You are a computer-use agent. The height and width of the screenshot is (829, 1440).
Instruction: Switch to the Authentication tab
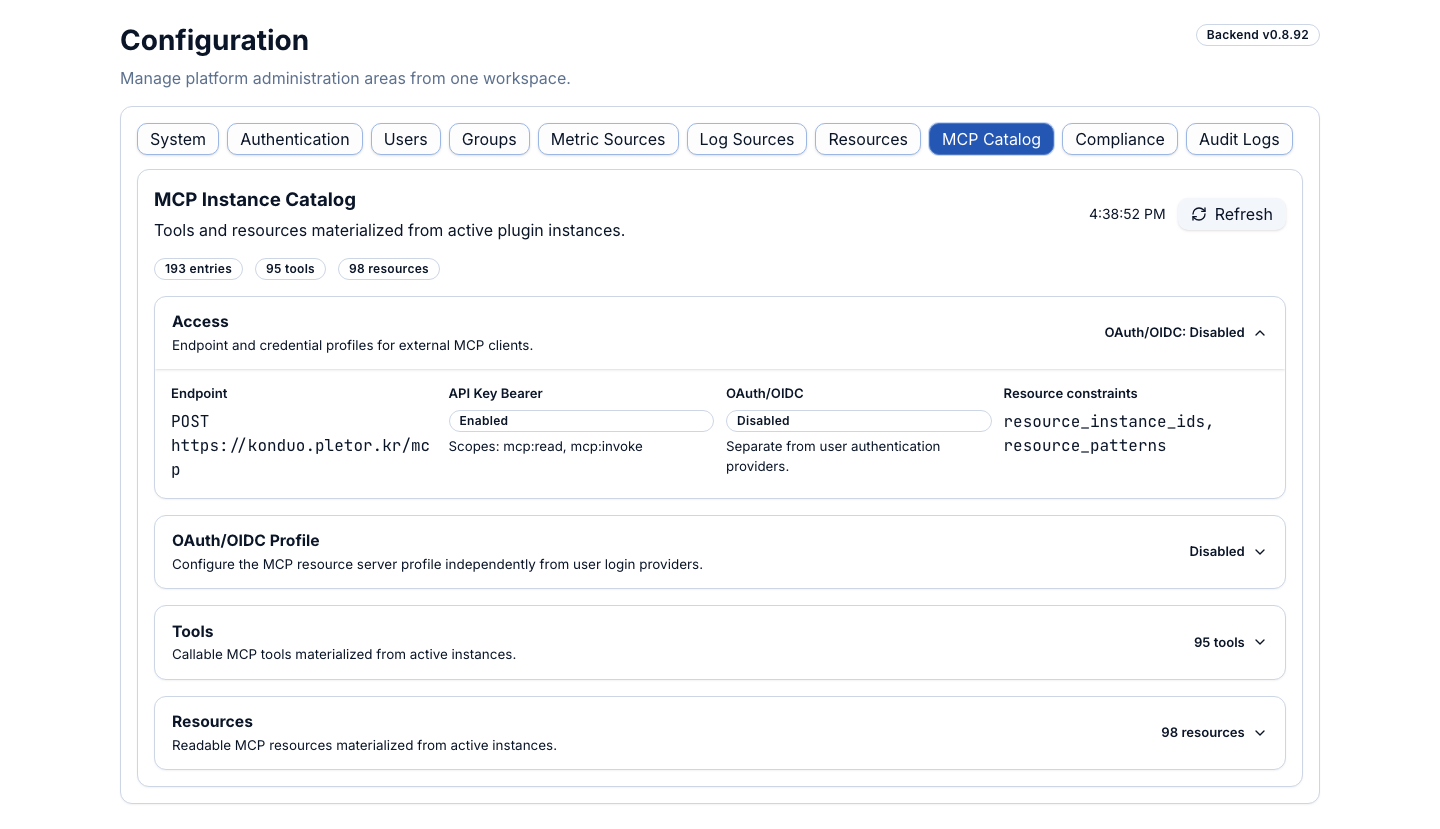click(295, 139)
